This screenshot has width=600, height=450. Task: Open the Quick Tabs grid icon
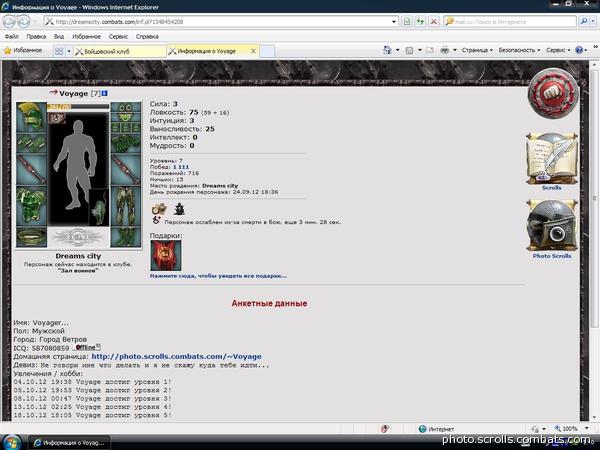(x=59, y=51)
